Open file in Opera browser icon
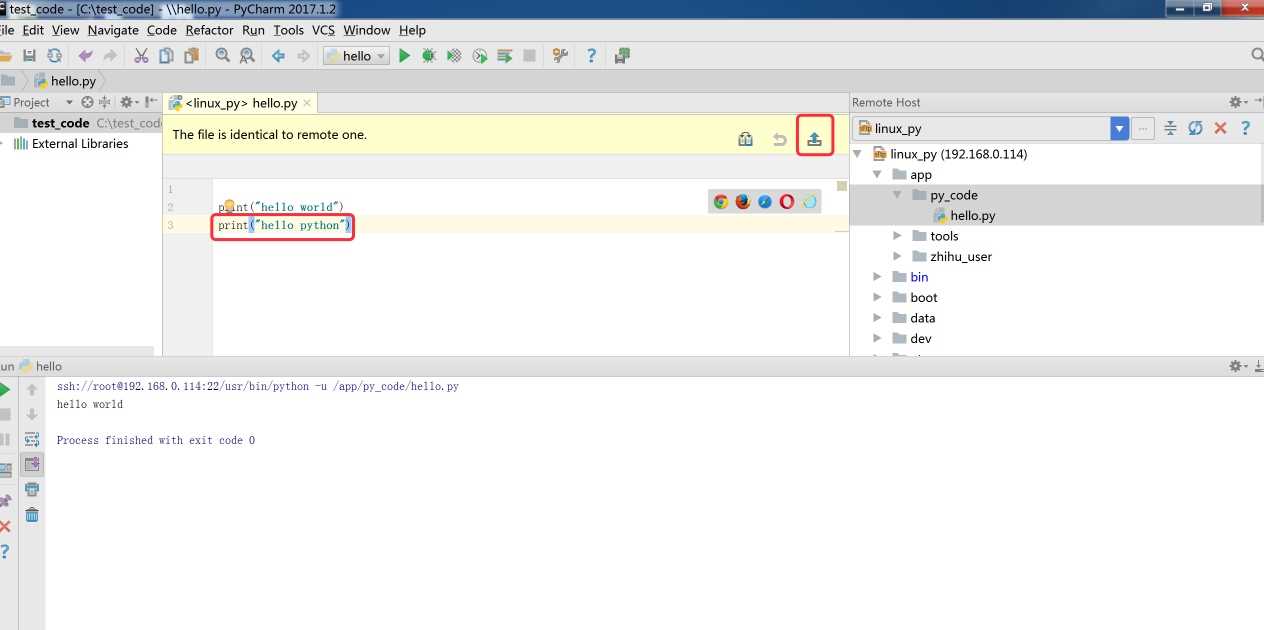 click(x=787, y=201)
